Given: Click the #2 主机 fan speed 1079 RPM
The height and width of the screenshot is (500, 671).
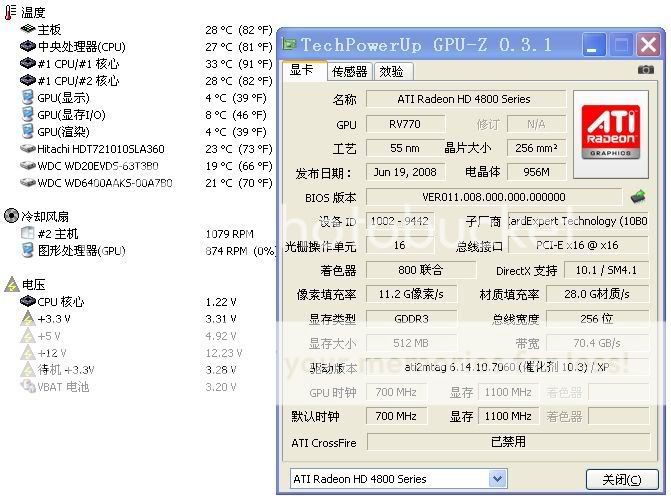Looking at the screenshot, I should point(230,234).
